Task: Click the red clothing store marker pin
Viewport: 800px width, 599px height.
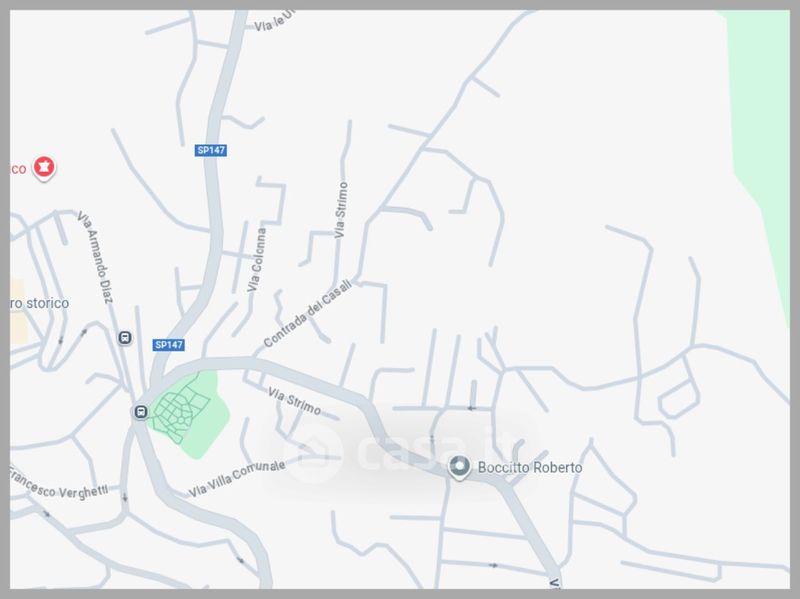Action: click(44, 168)
